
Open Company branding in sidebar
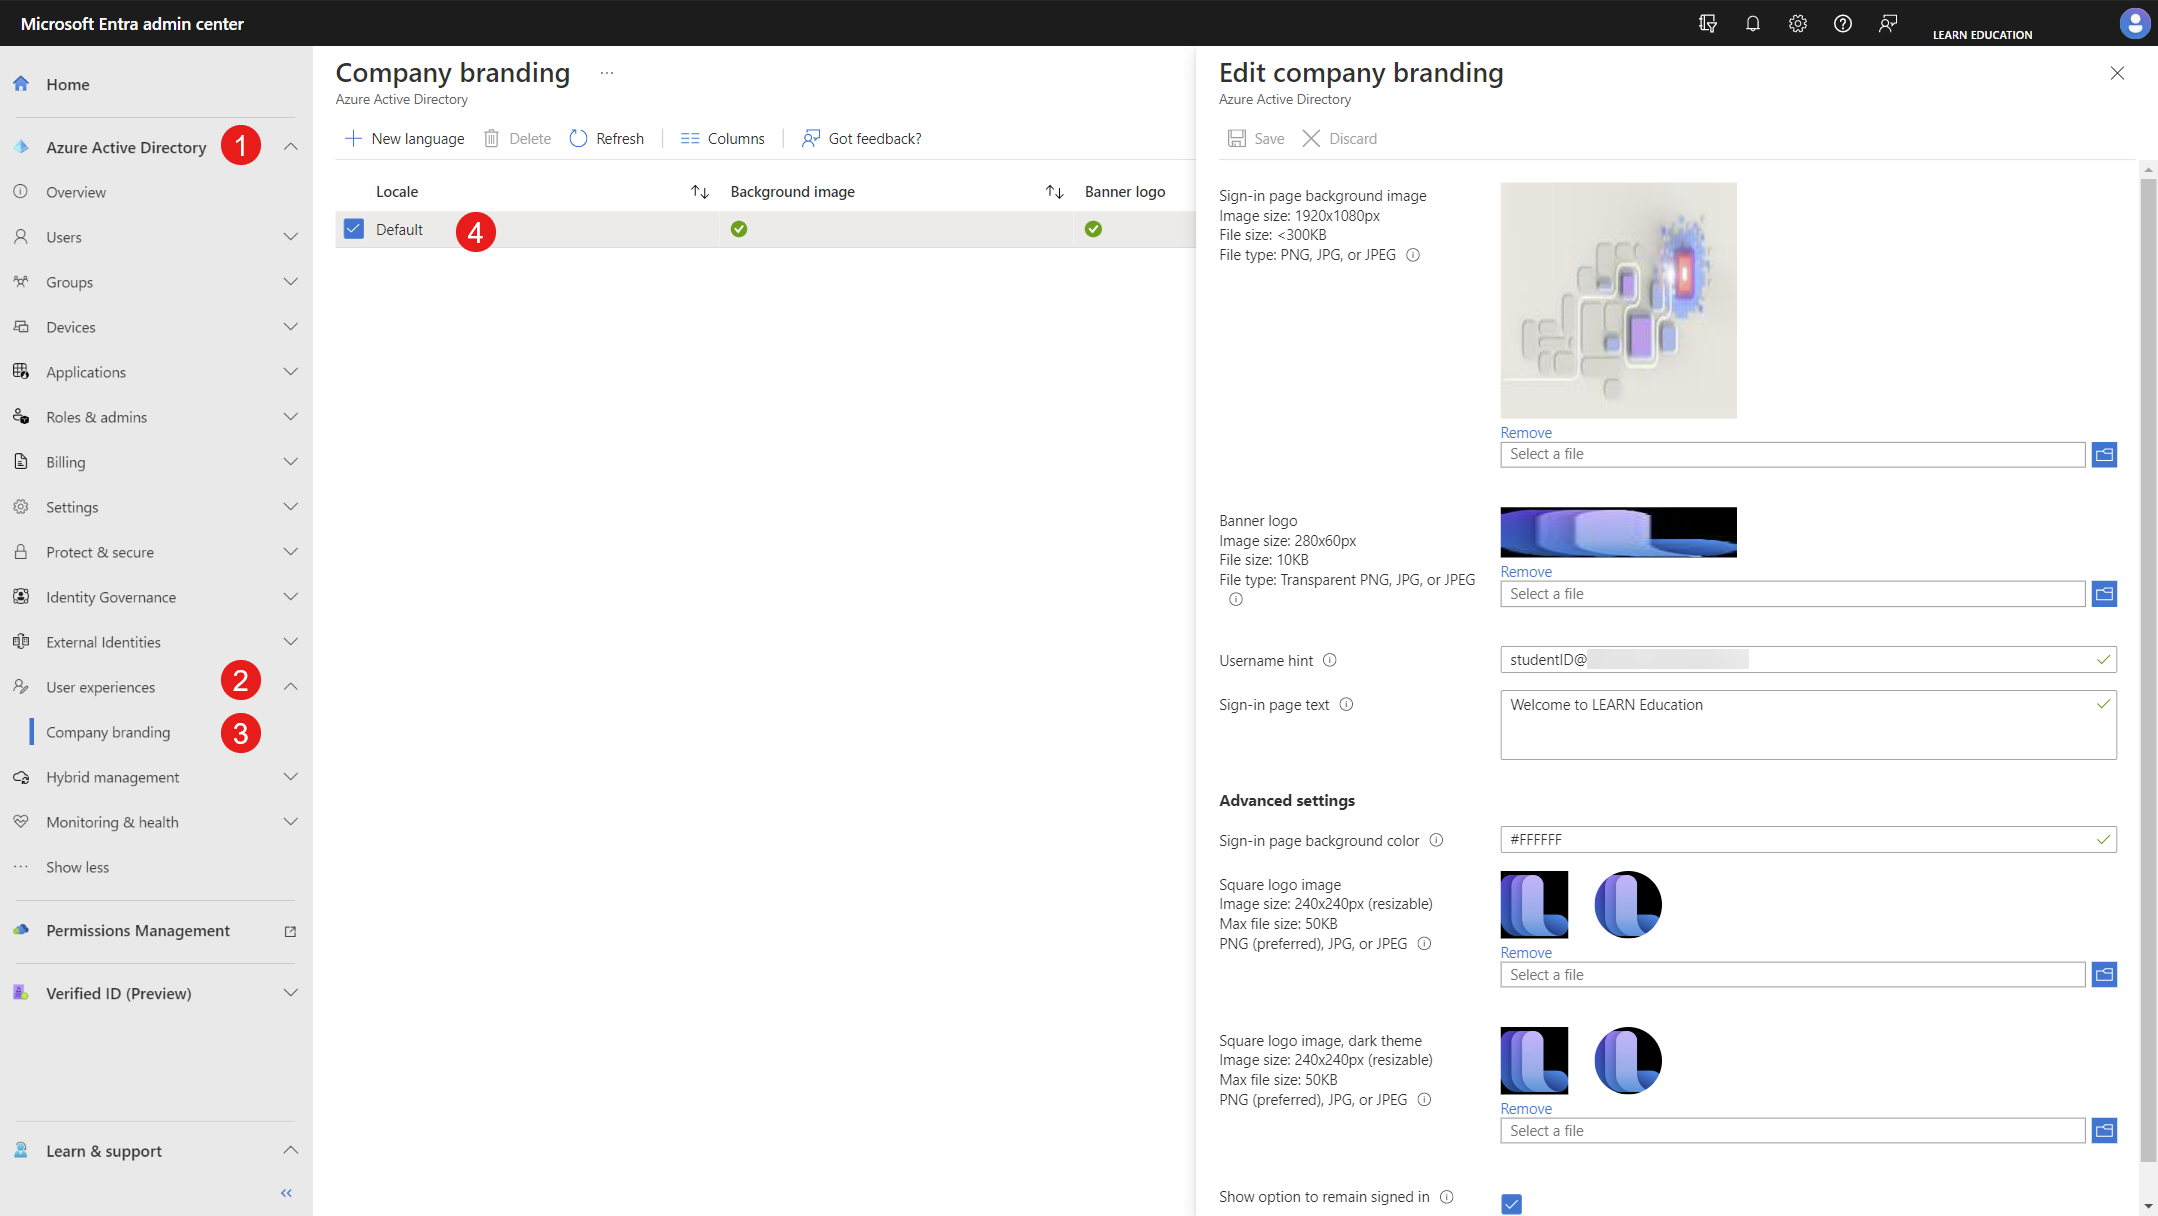click(108, 732)
